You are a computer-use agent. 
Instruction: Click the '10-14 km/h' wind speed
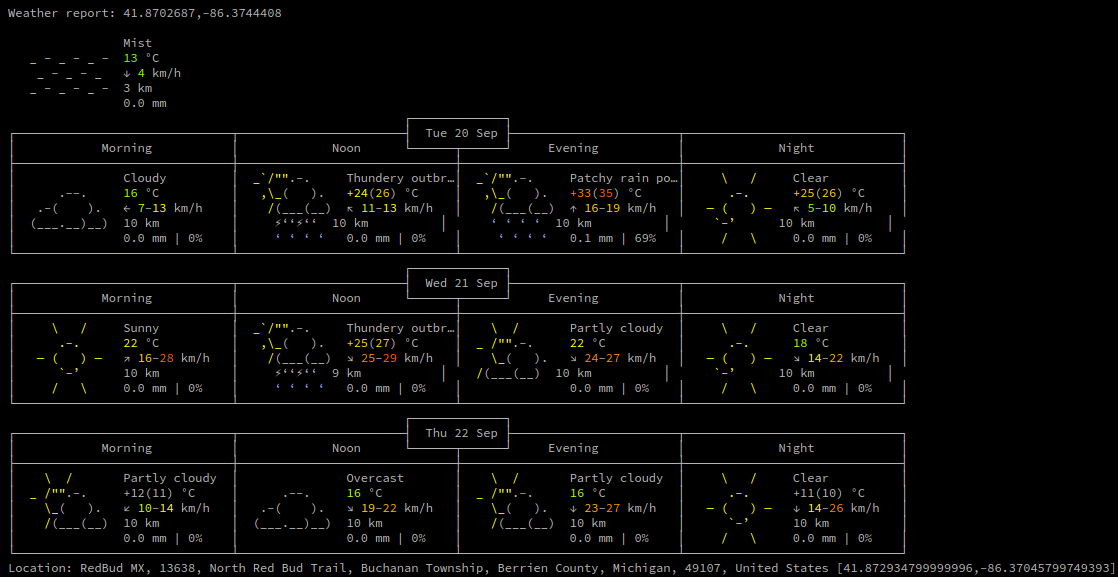(x=174, y=508)
